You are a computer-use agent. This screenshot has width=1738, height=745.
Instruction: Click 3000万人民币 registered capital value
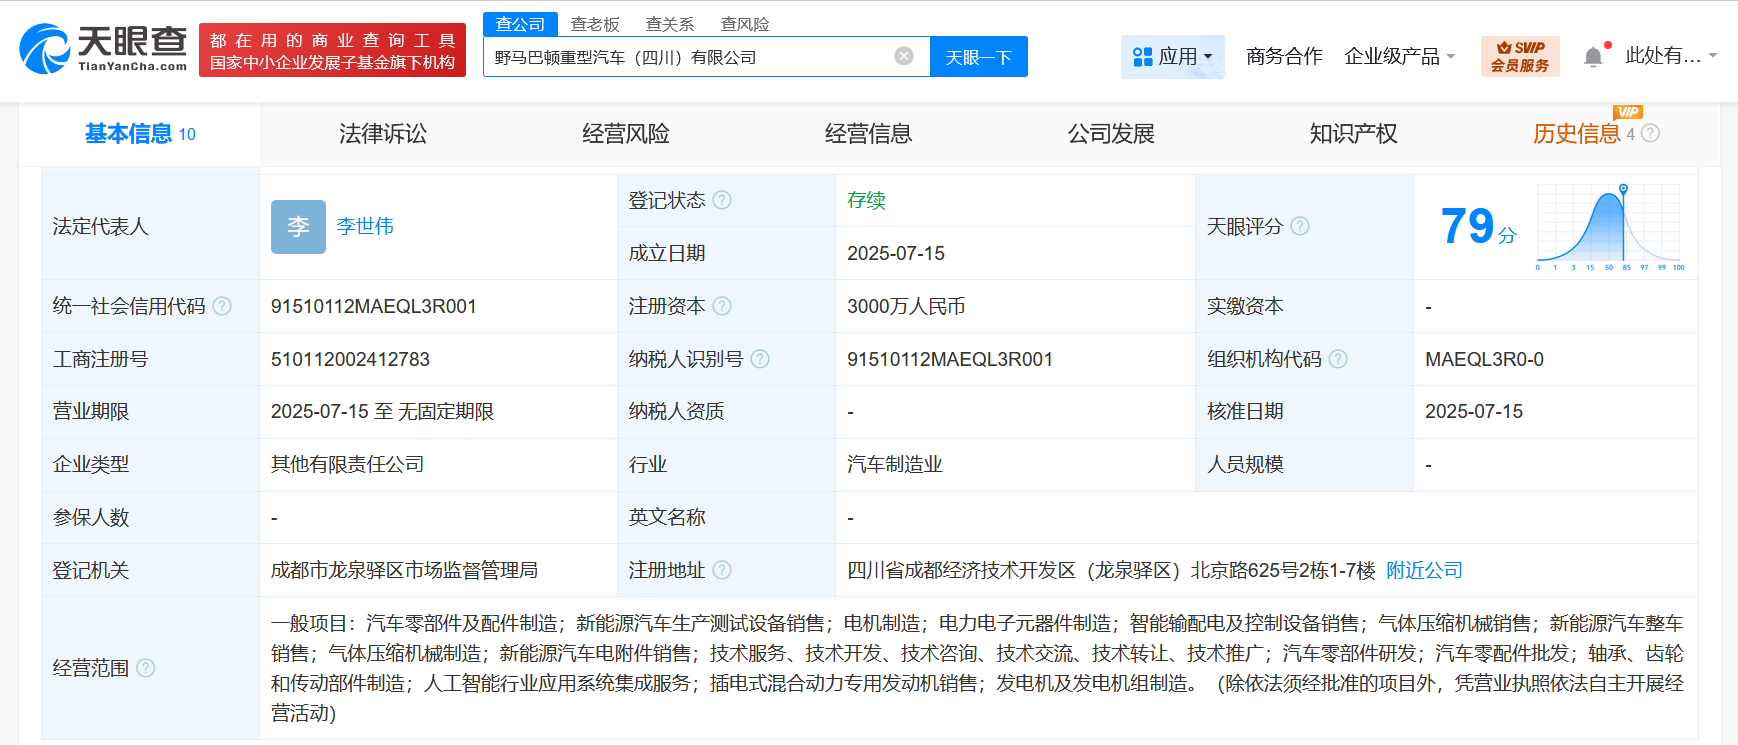pos(906,306)
